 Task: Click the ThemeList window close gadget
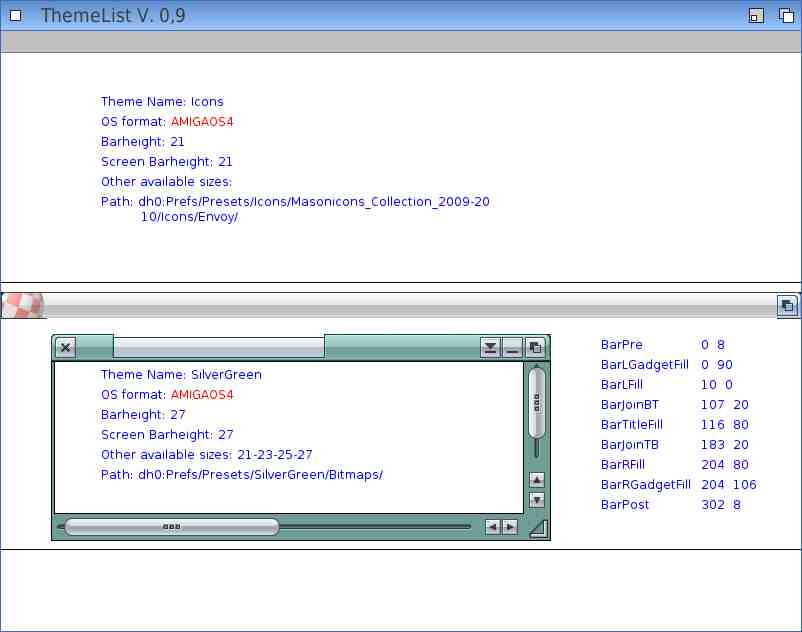point(15,15)
